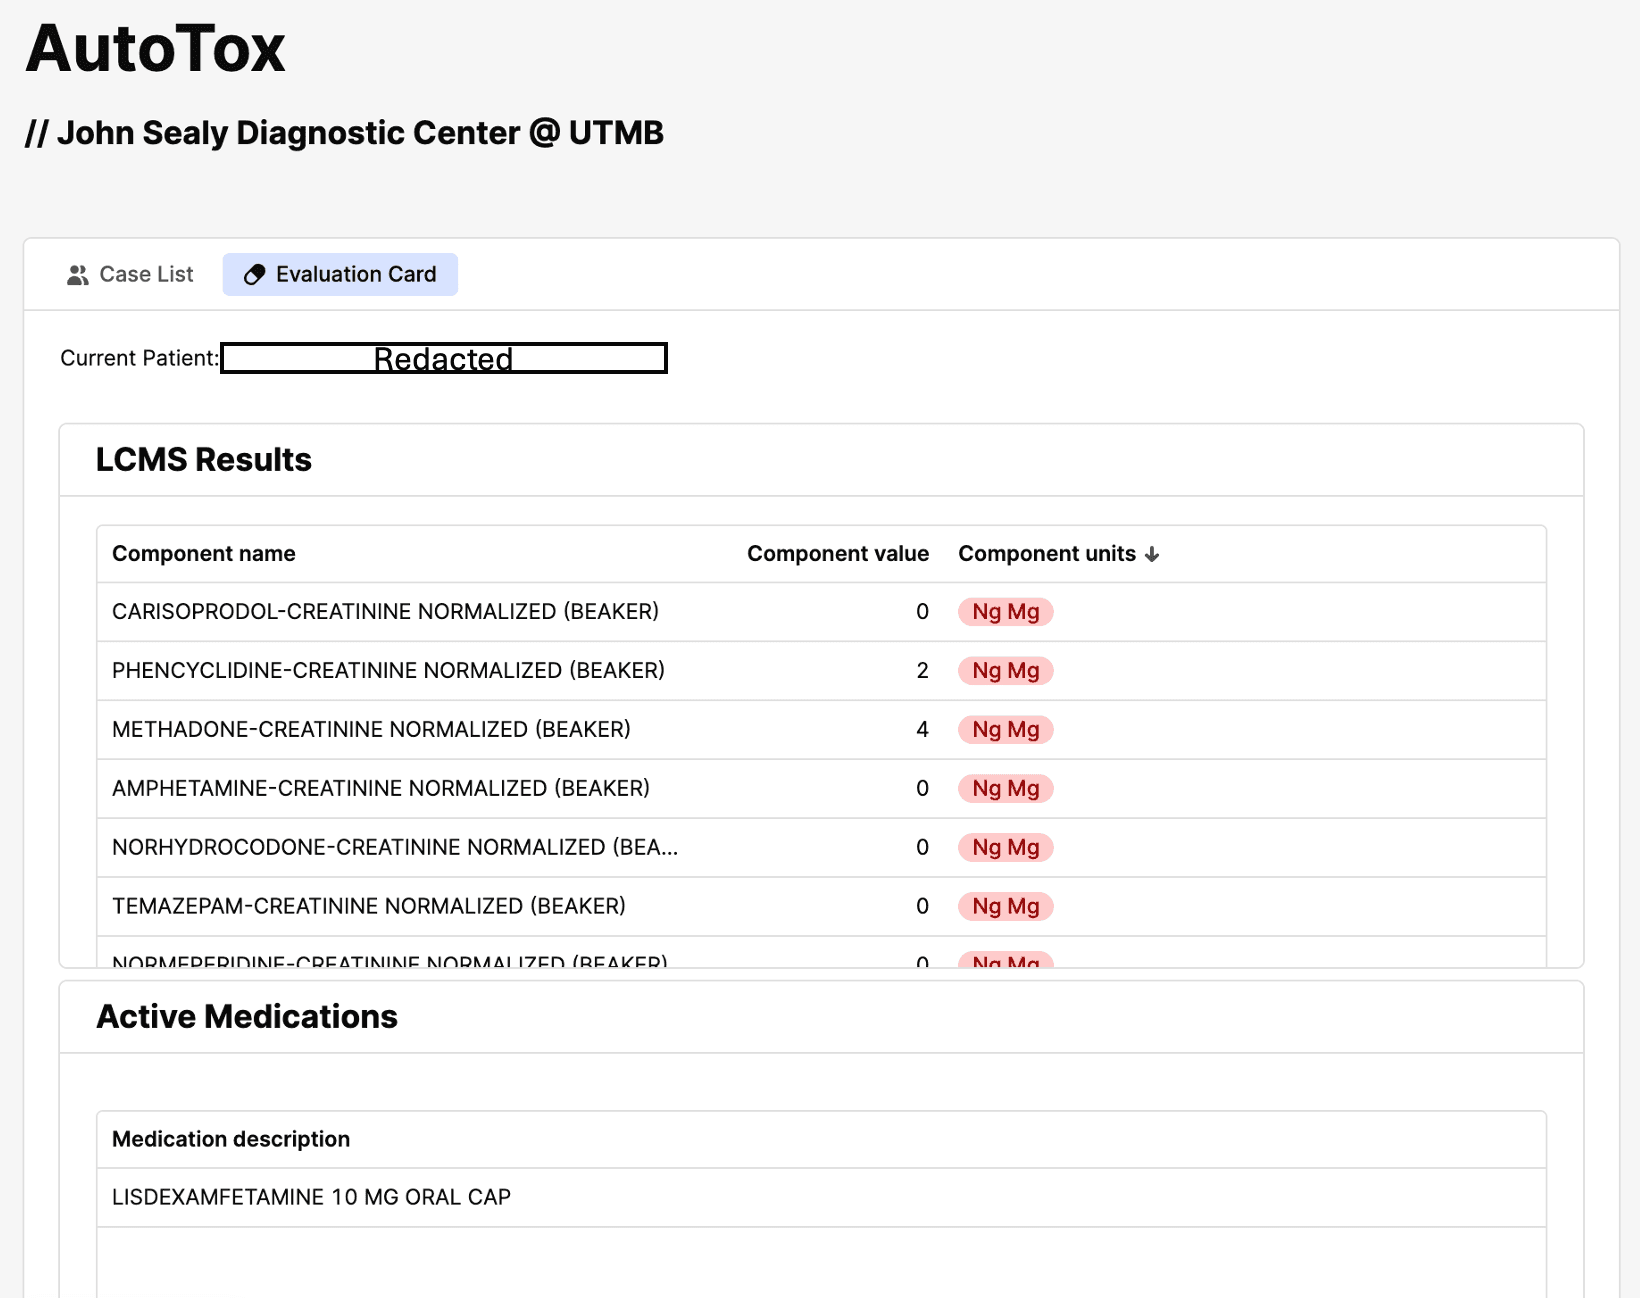Select the Evaluation Card tab

pos(340,275)
